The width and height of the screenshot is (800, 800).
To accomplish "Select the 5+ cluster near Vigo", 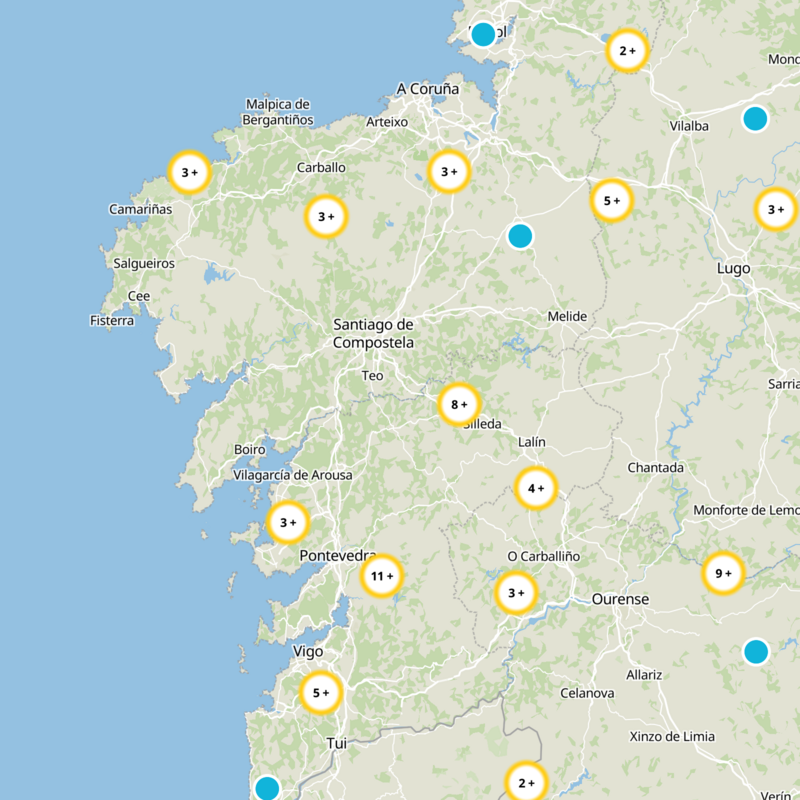I will tap(321, 693).
